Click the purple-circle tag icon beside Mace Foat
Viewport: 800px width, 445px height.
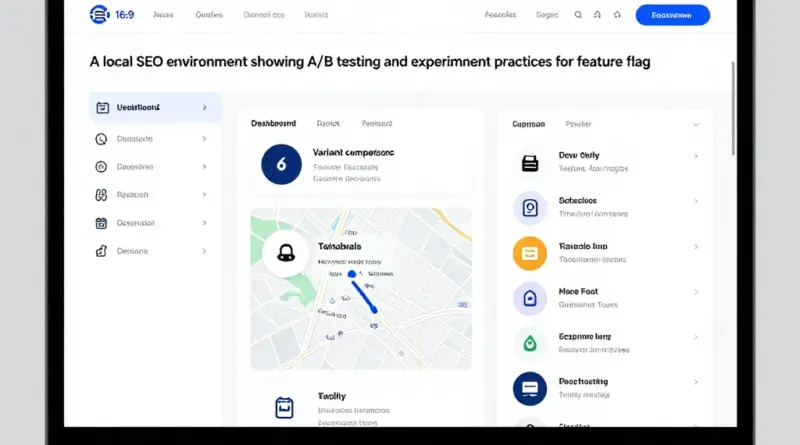coord(530,298)
